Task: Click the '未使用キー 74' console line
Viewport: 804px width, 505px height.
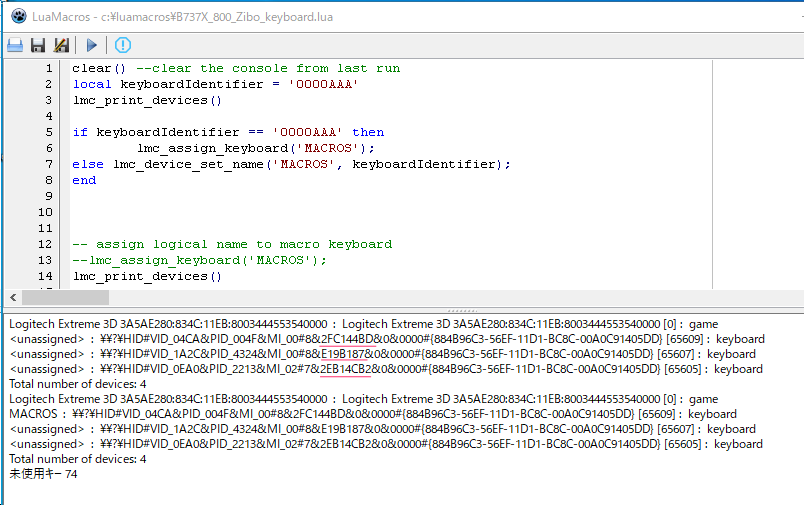Action: (x=43, y=474)
